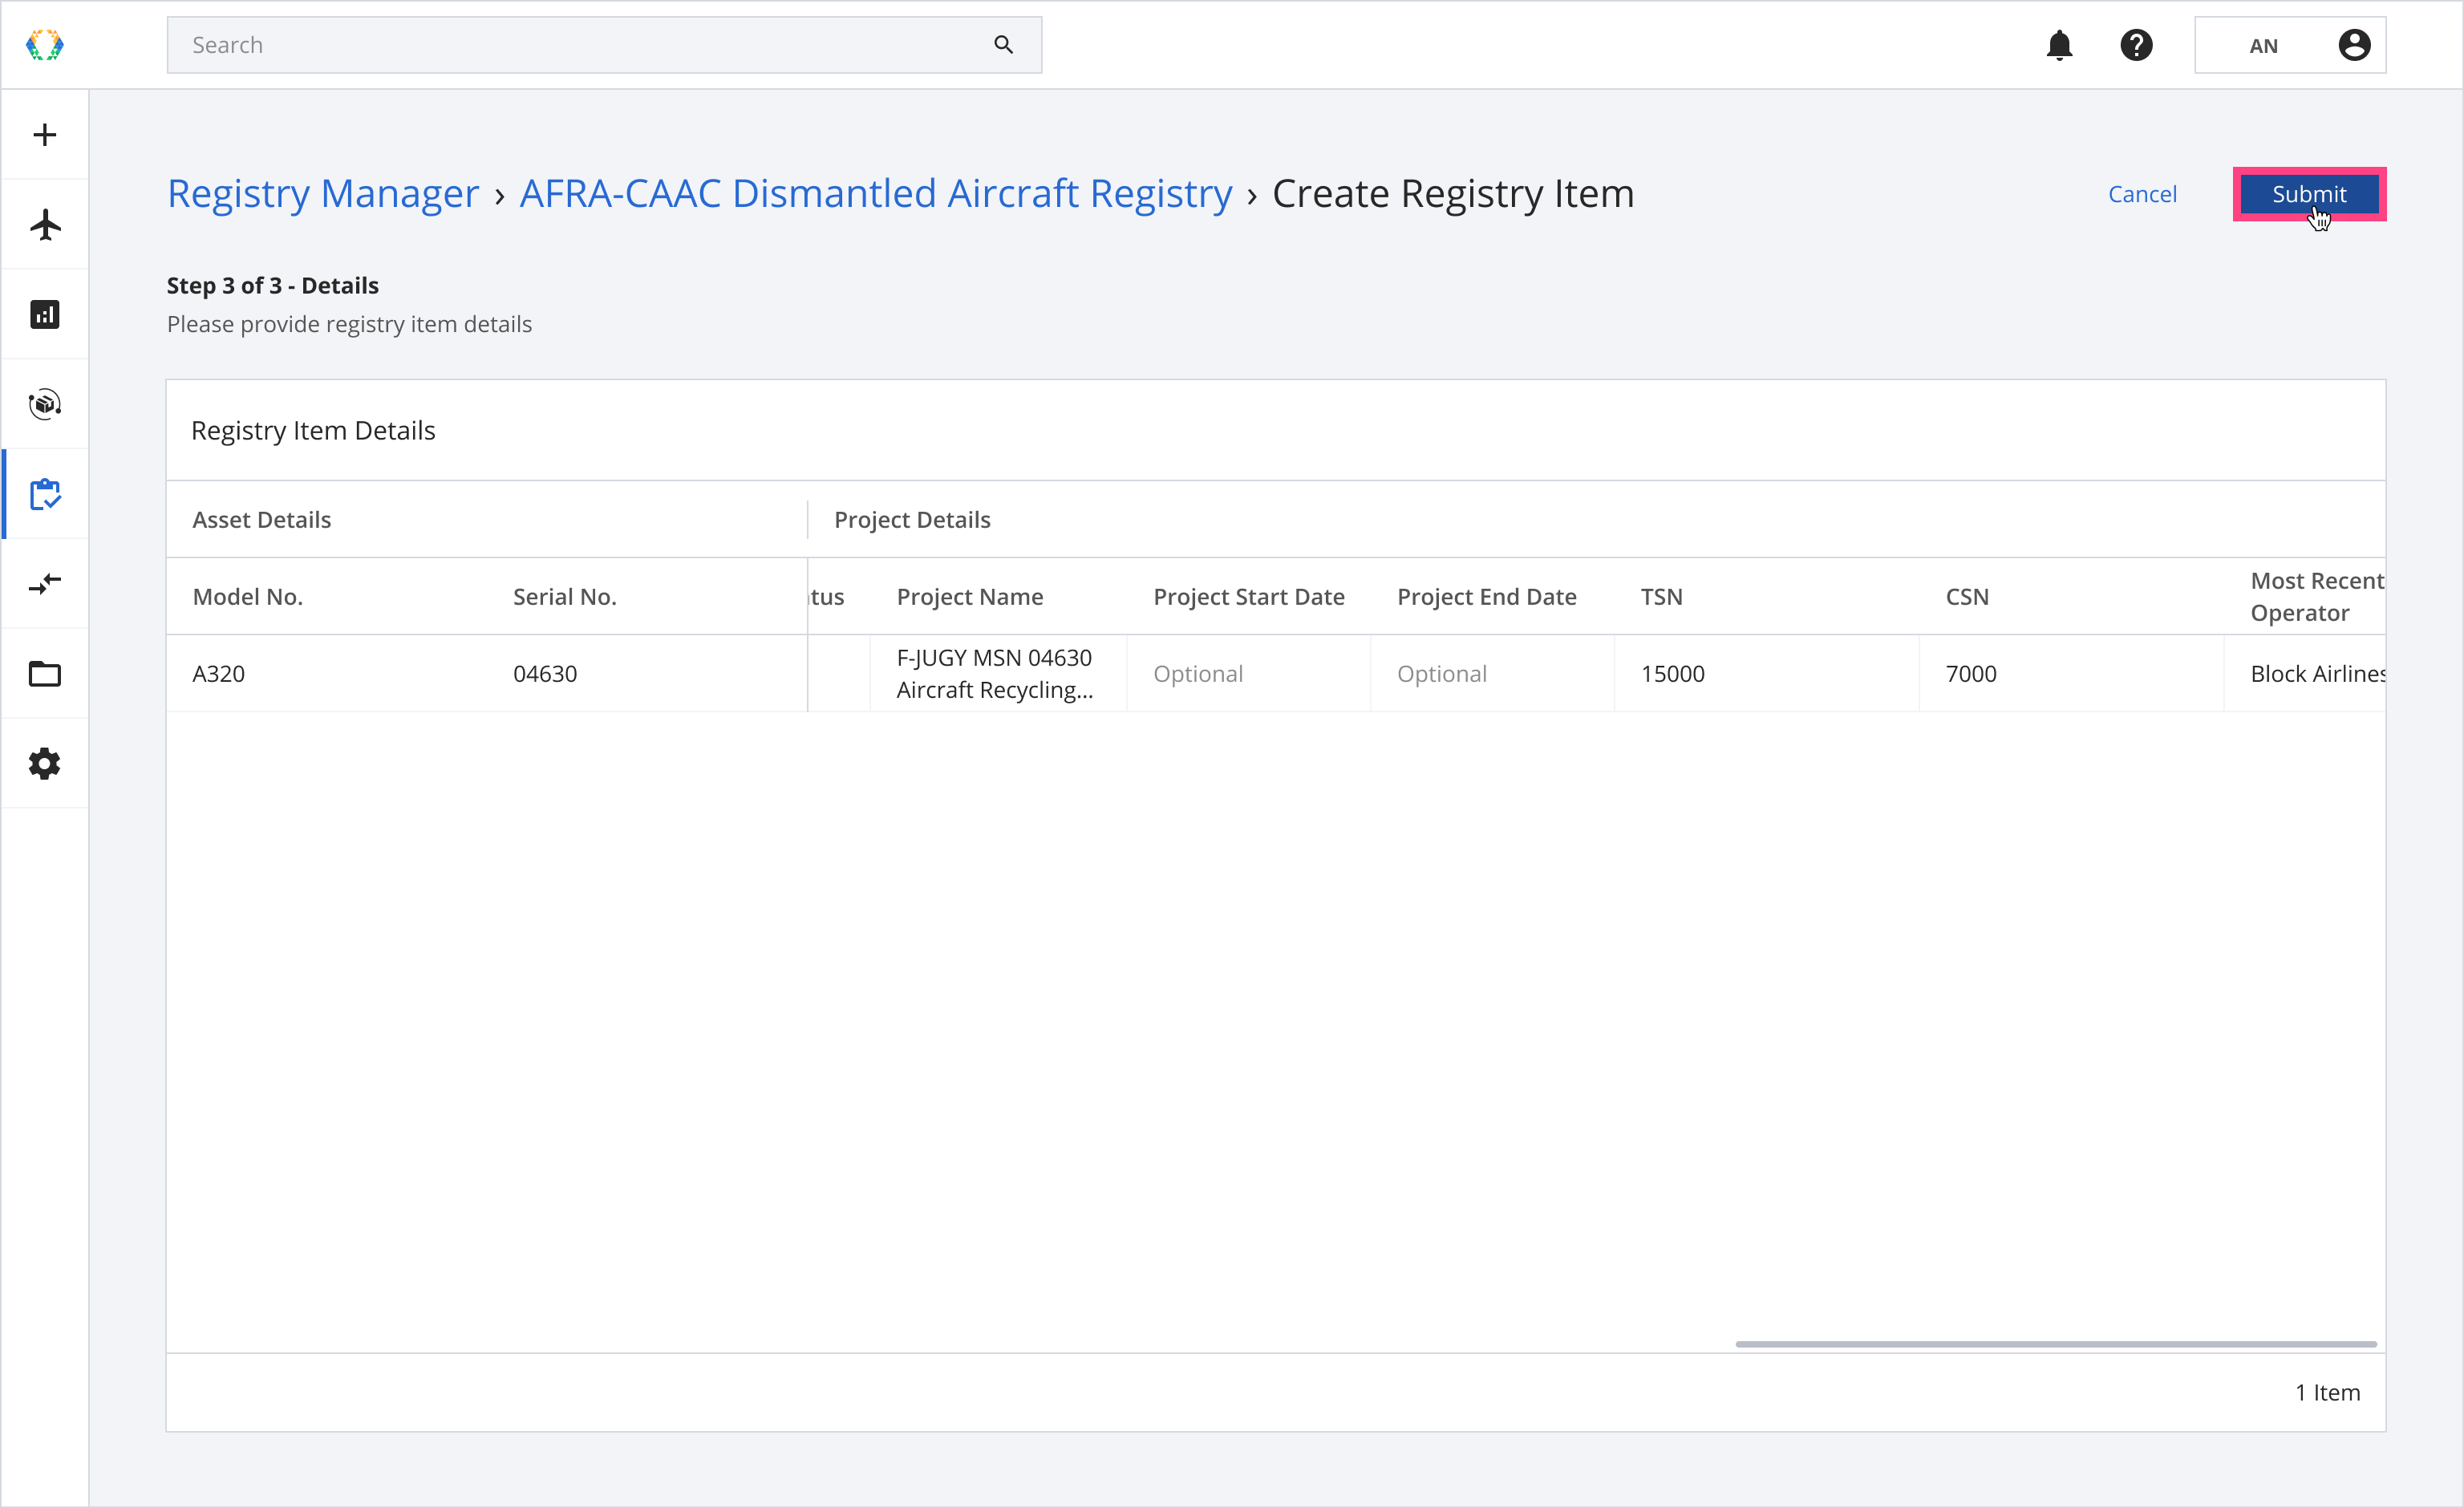Select the package tracking sidebar icon
The height and width of the screenshot is (1508, 2464).
(x=45, y=404)
